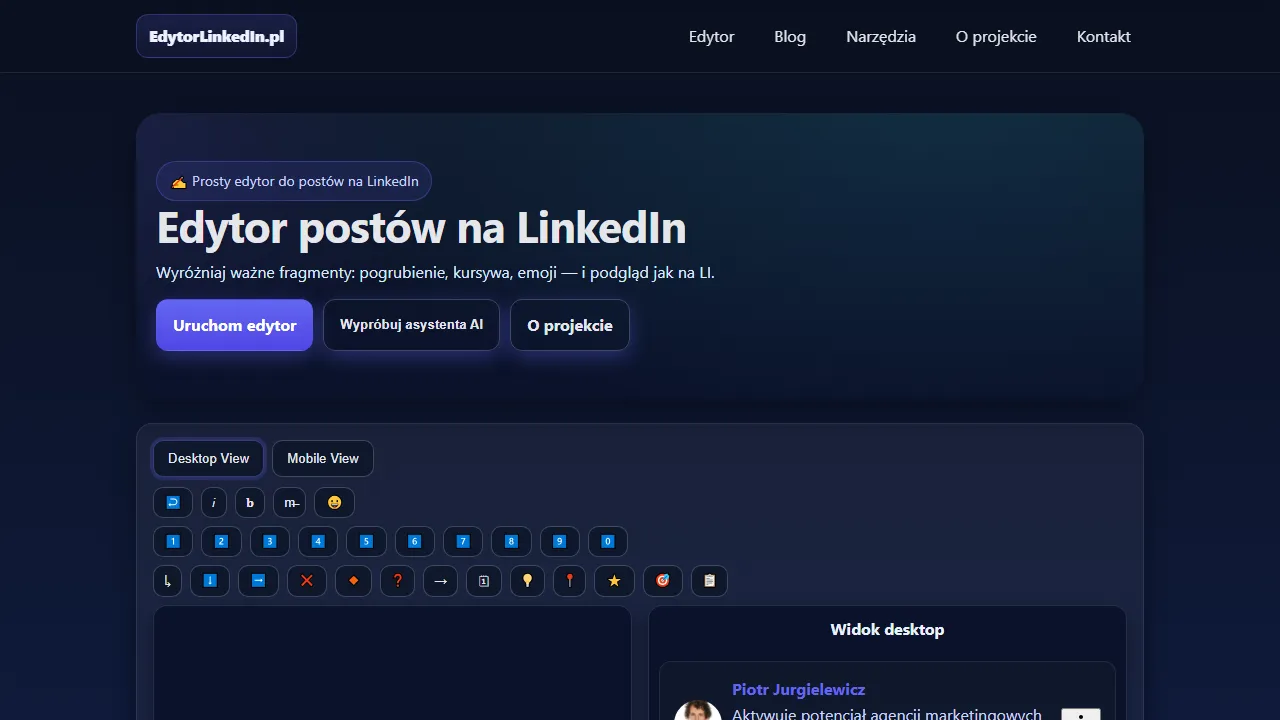Select the strikethrough formatting icon

click(x=289, y=502)
